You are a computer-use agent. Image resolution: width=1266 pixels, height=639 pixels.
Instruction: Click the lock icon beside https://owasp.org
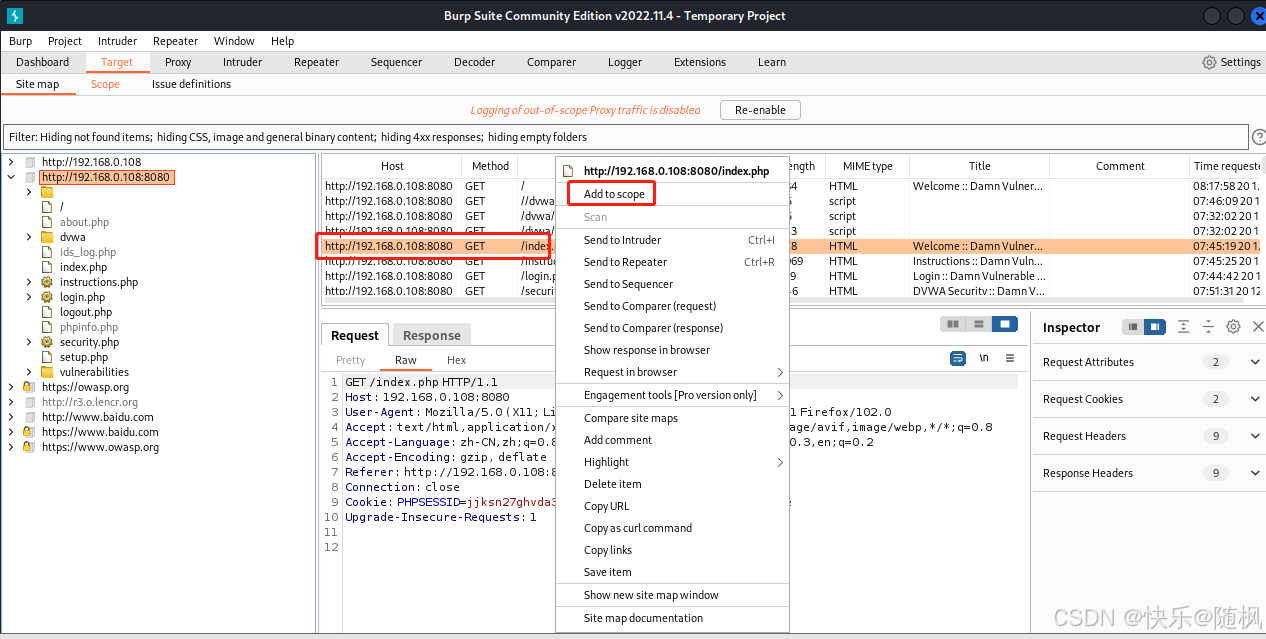(x=29, y=387)
